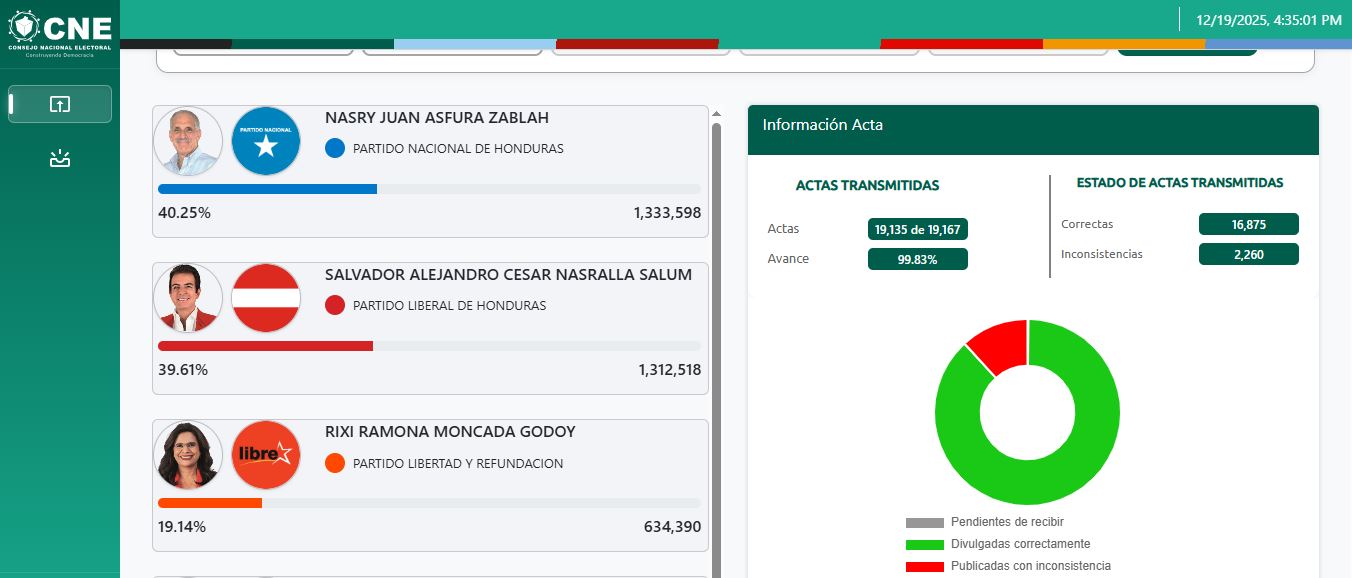Click the Inconsistencias 2,260 badge
Screen dimensions: 1352x578
click(x=1248, y=254)
